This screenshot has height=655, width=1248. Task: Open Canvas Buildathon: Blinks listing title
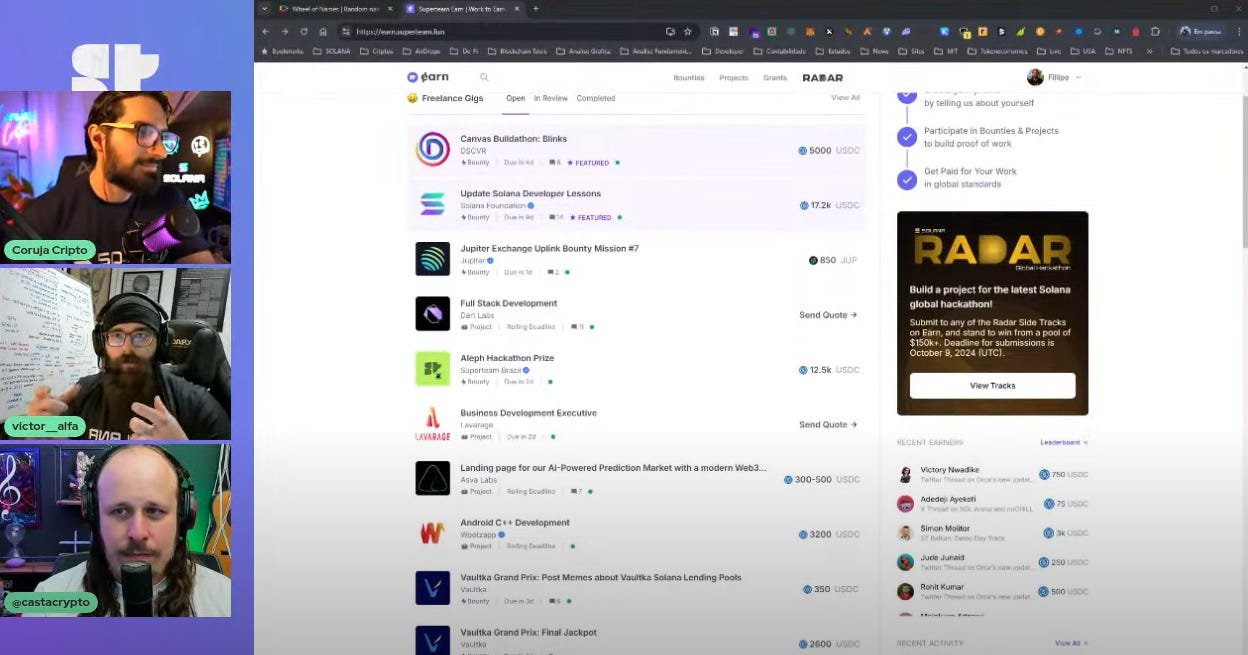pos(514,139)
